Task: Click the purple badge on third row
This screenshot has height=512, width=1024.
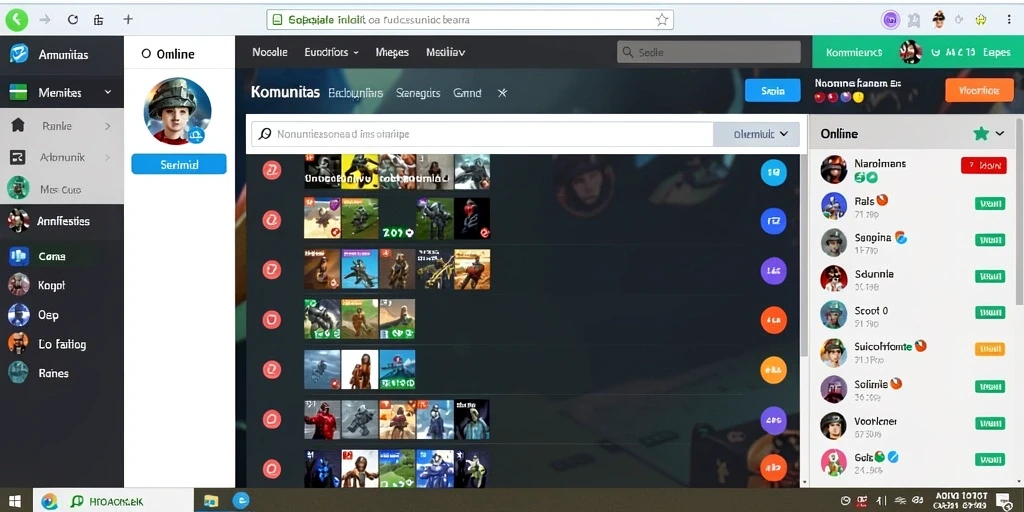Action: pos(774,270)
